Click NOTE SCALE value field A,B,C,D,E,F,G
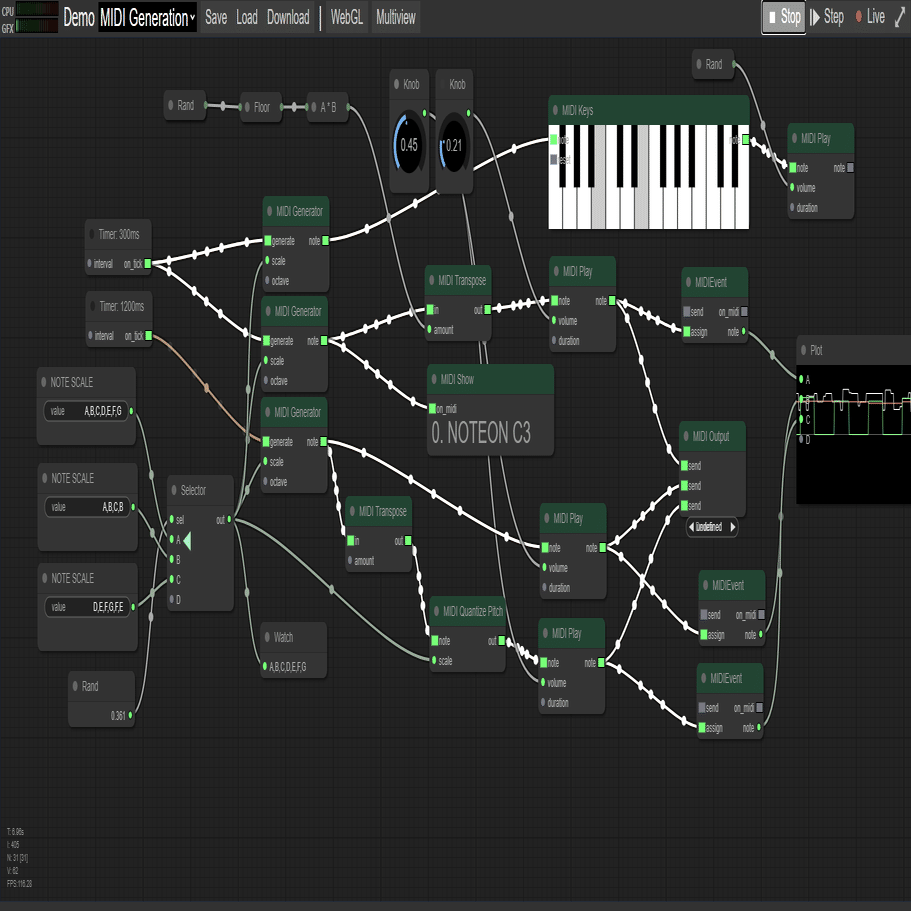911x911 pixels. tap(85, 411)
